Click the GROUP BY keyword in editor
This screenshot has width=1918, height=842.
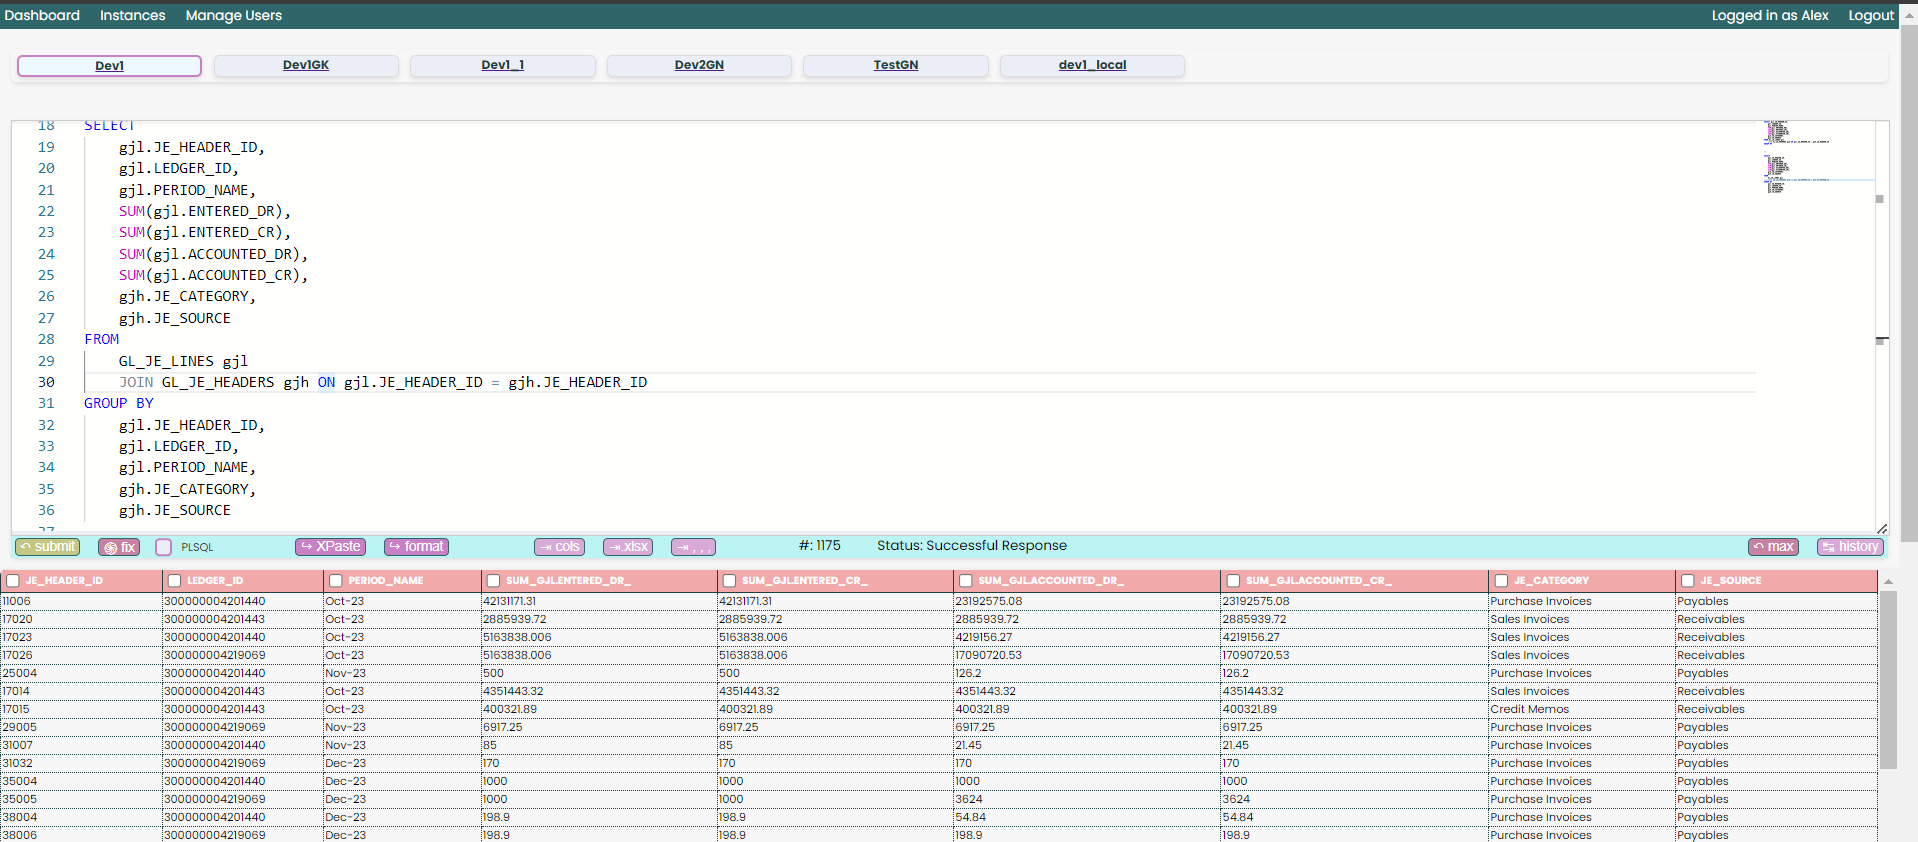coord(119,403)
